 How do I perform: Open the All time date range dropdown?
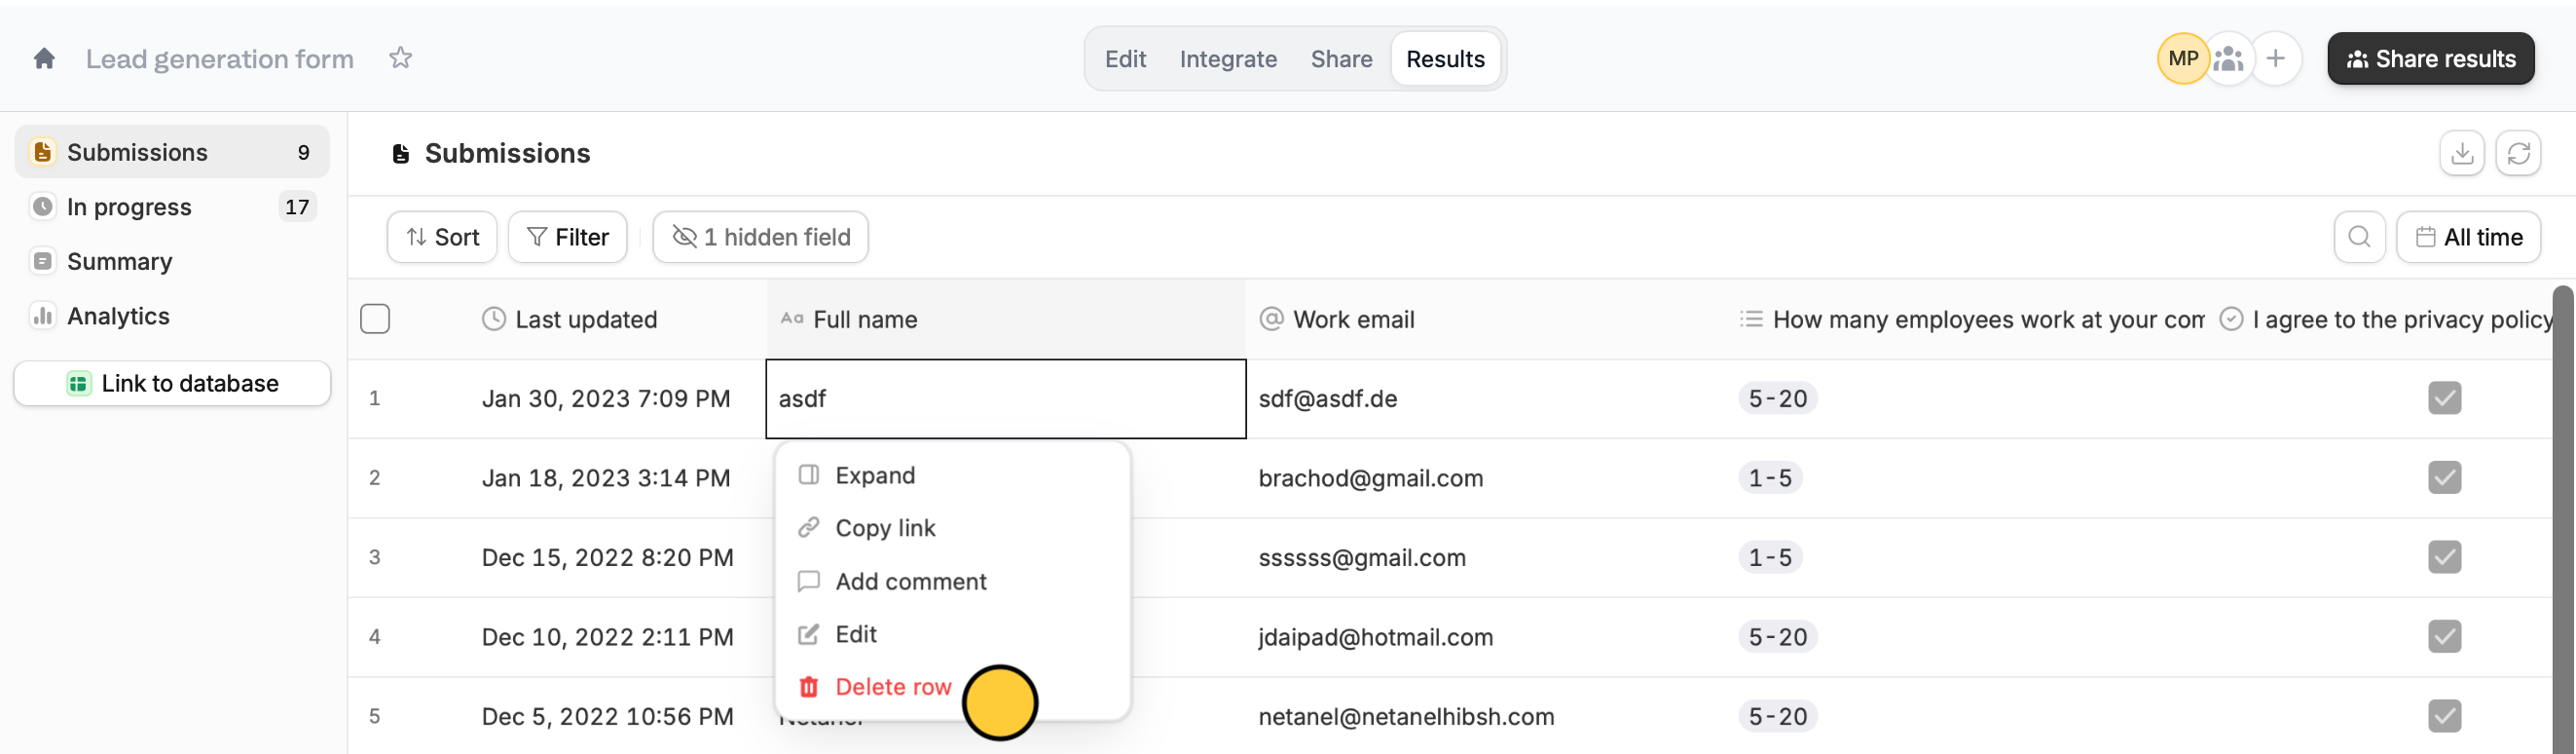[x=2468, y=237]
